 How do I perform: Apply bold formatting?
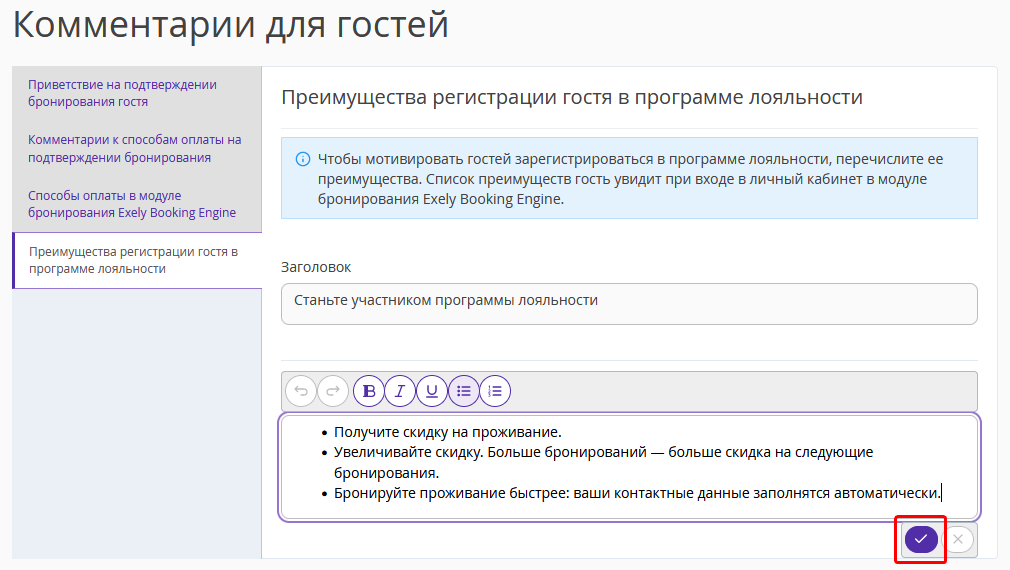(x=369, y=391)
